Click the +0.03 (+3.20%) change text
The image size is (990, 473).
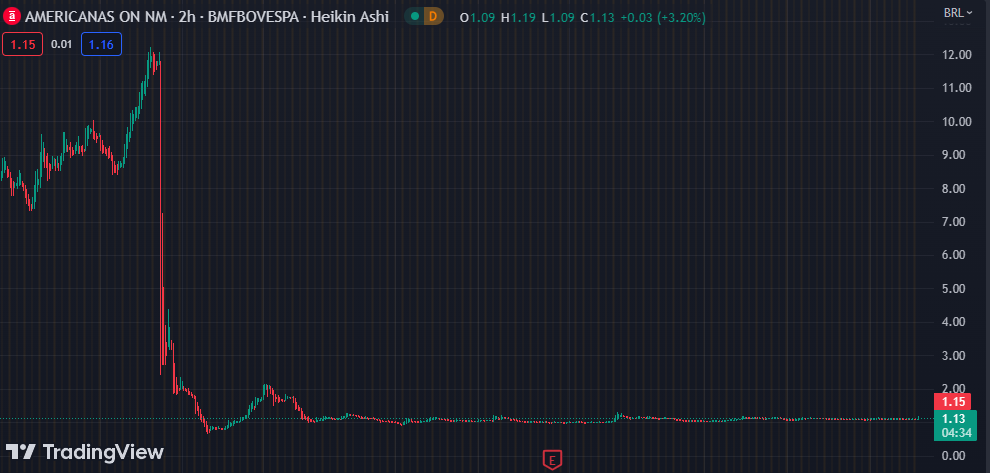(x=663, y=18)
